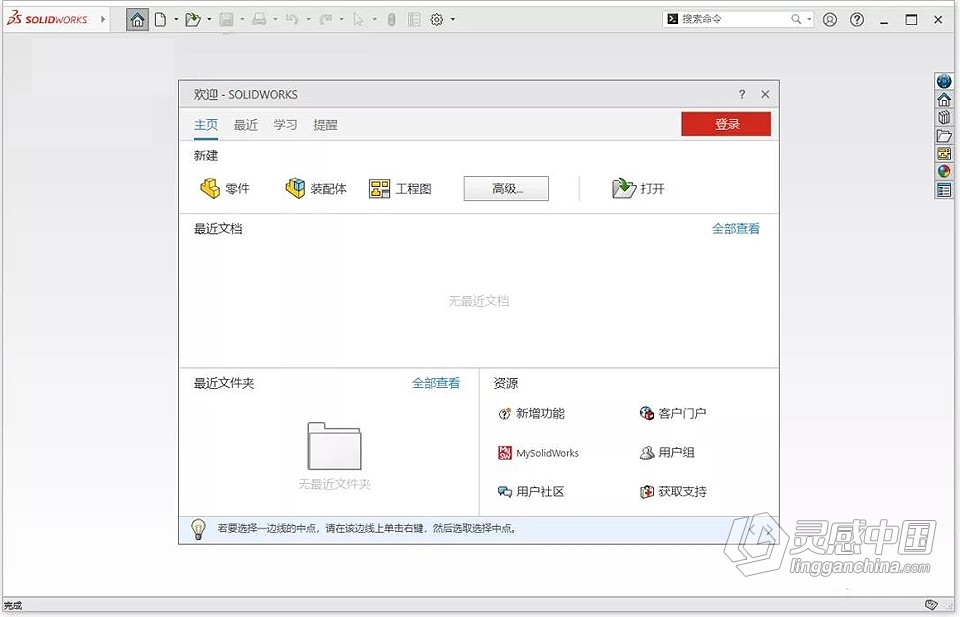Click the Select cursor tool icon
This screenshot has height=617, width=960.
[x=359, y=20]
